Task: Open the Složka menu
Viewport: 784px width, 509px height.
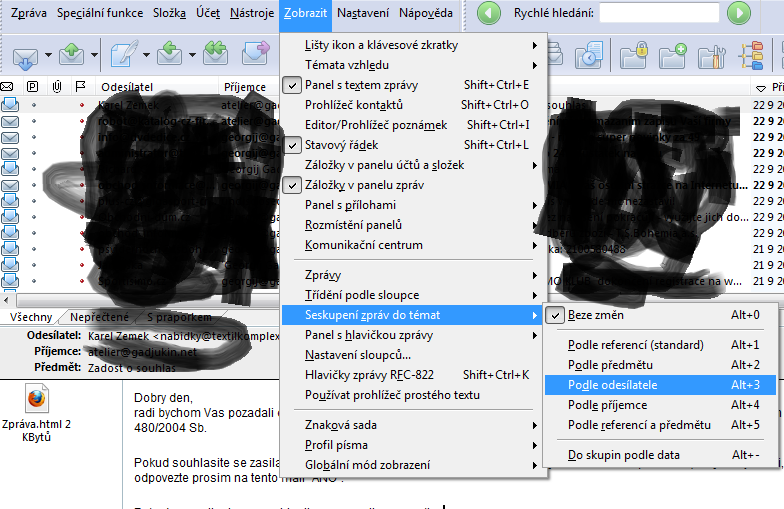Action: point(170,13)
